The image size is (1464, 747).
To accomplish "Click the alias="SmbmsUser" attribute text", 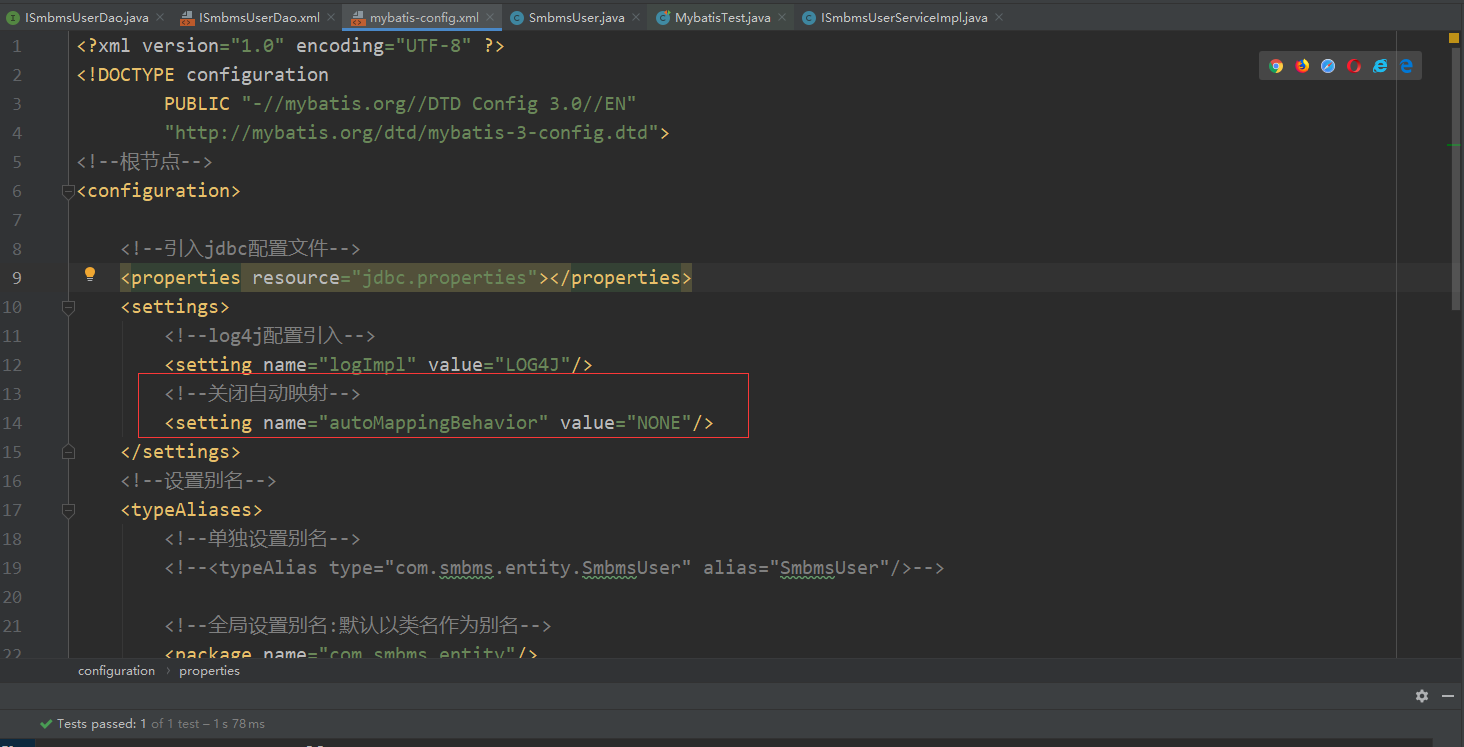I will (797, 568).
